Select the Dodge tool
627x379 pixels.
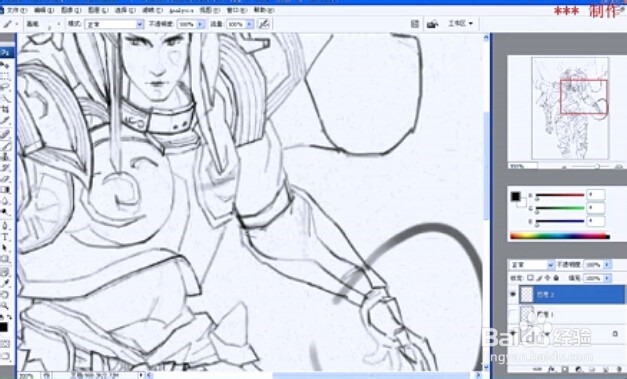[x=6, y=211]
